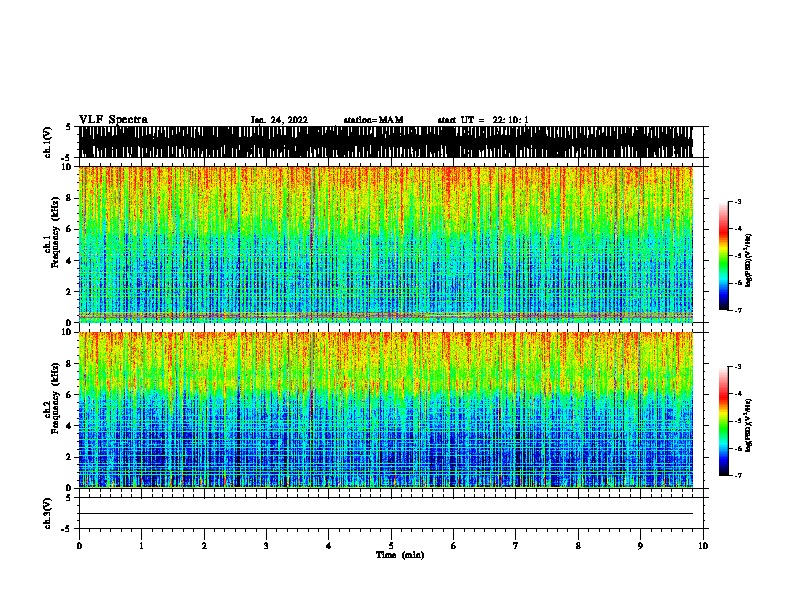Click the ch.3(V) axis label

(48, 513)
